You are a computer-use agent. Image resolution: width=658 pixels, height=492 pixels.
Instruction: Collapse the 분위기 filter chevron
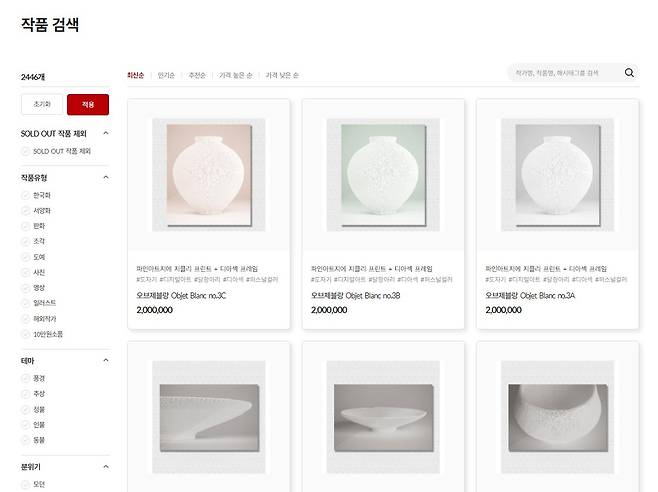(106, 466)
